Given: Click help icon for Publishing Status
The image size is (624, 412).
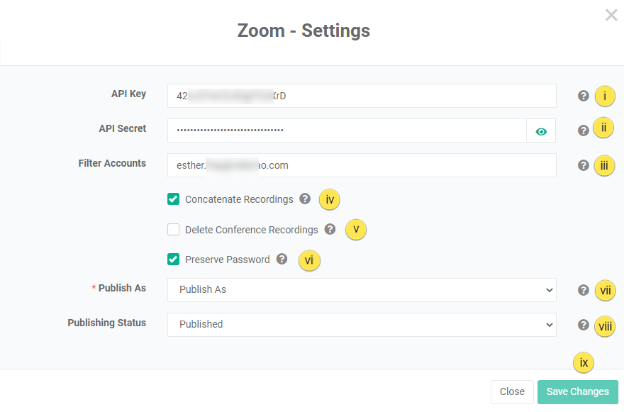Looking at the screenshot, I should pos(583,324).
